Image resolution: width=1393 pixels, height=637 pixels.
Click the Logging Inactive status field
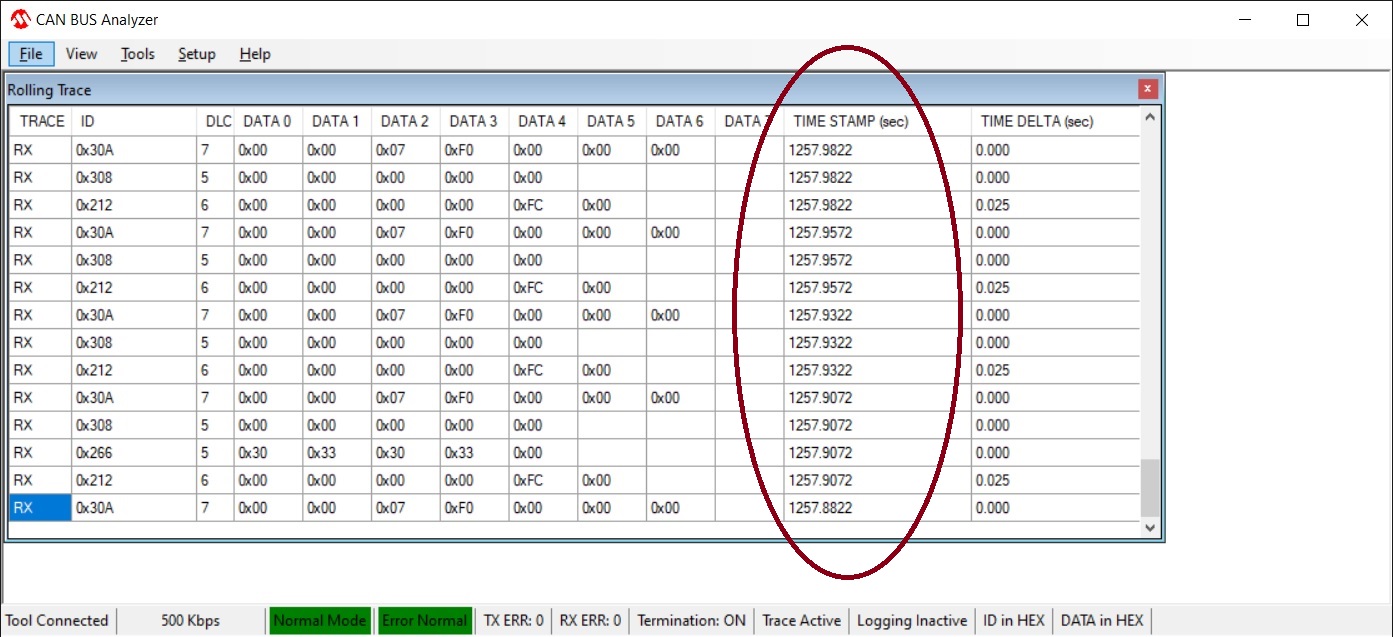(912, 620)
